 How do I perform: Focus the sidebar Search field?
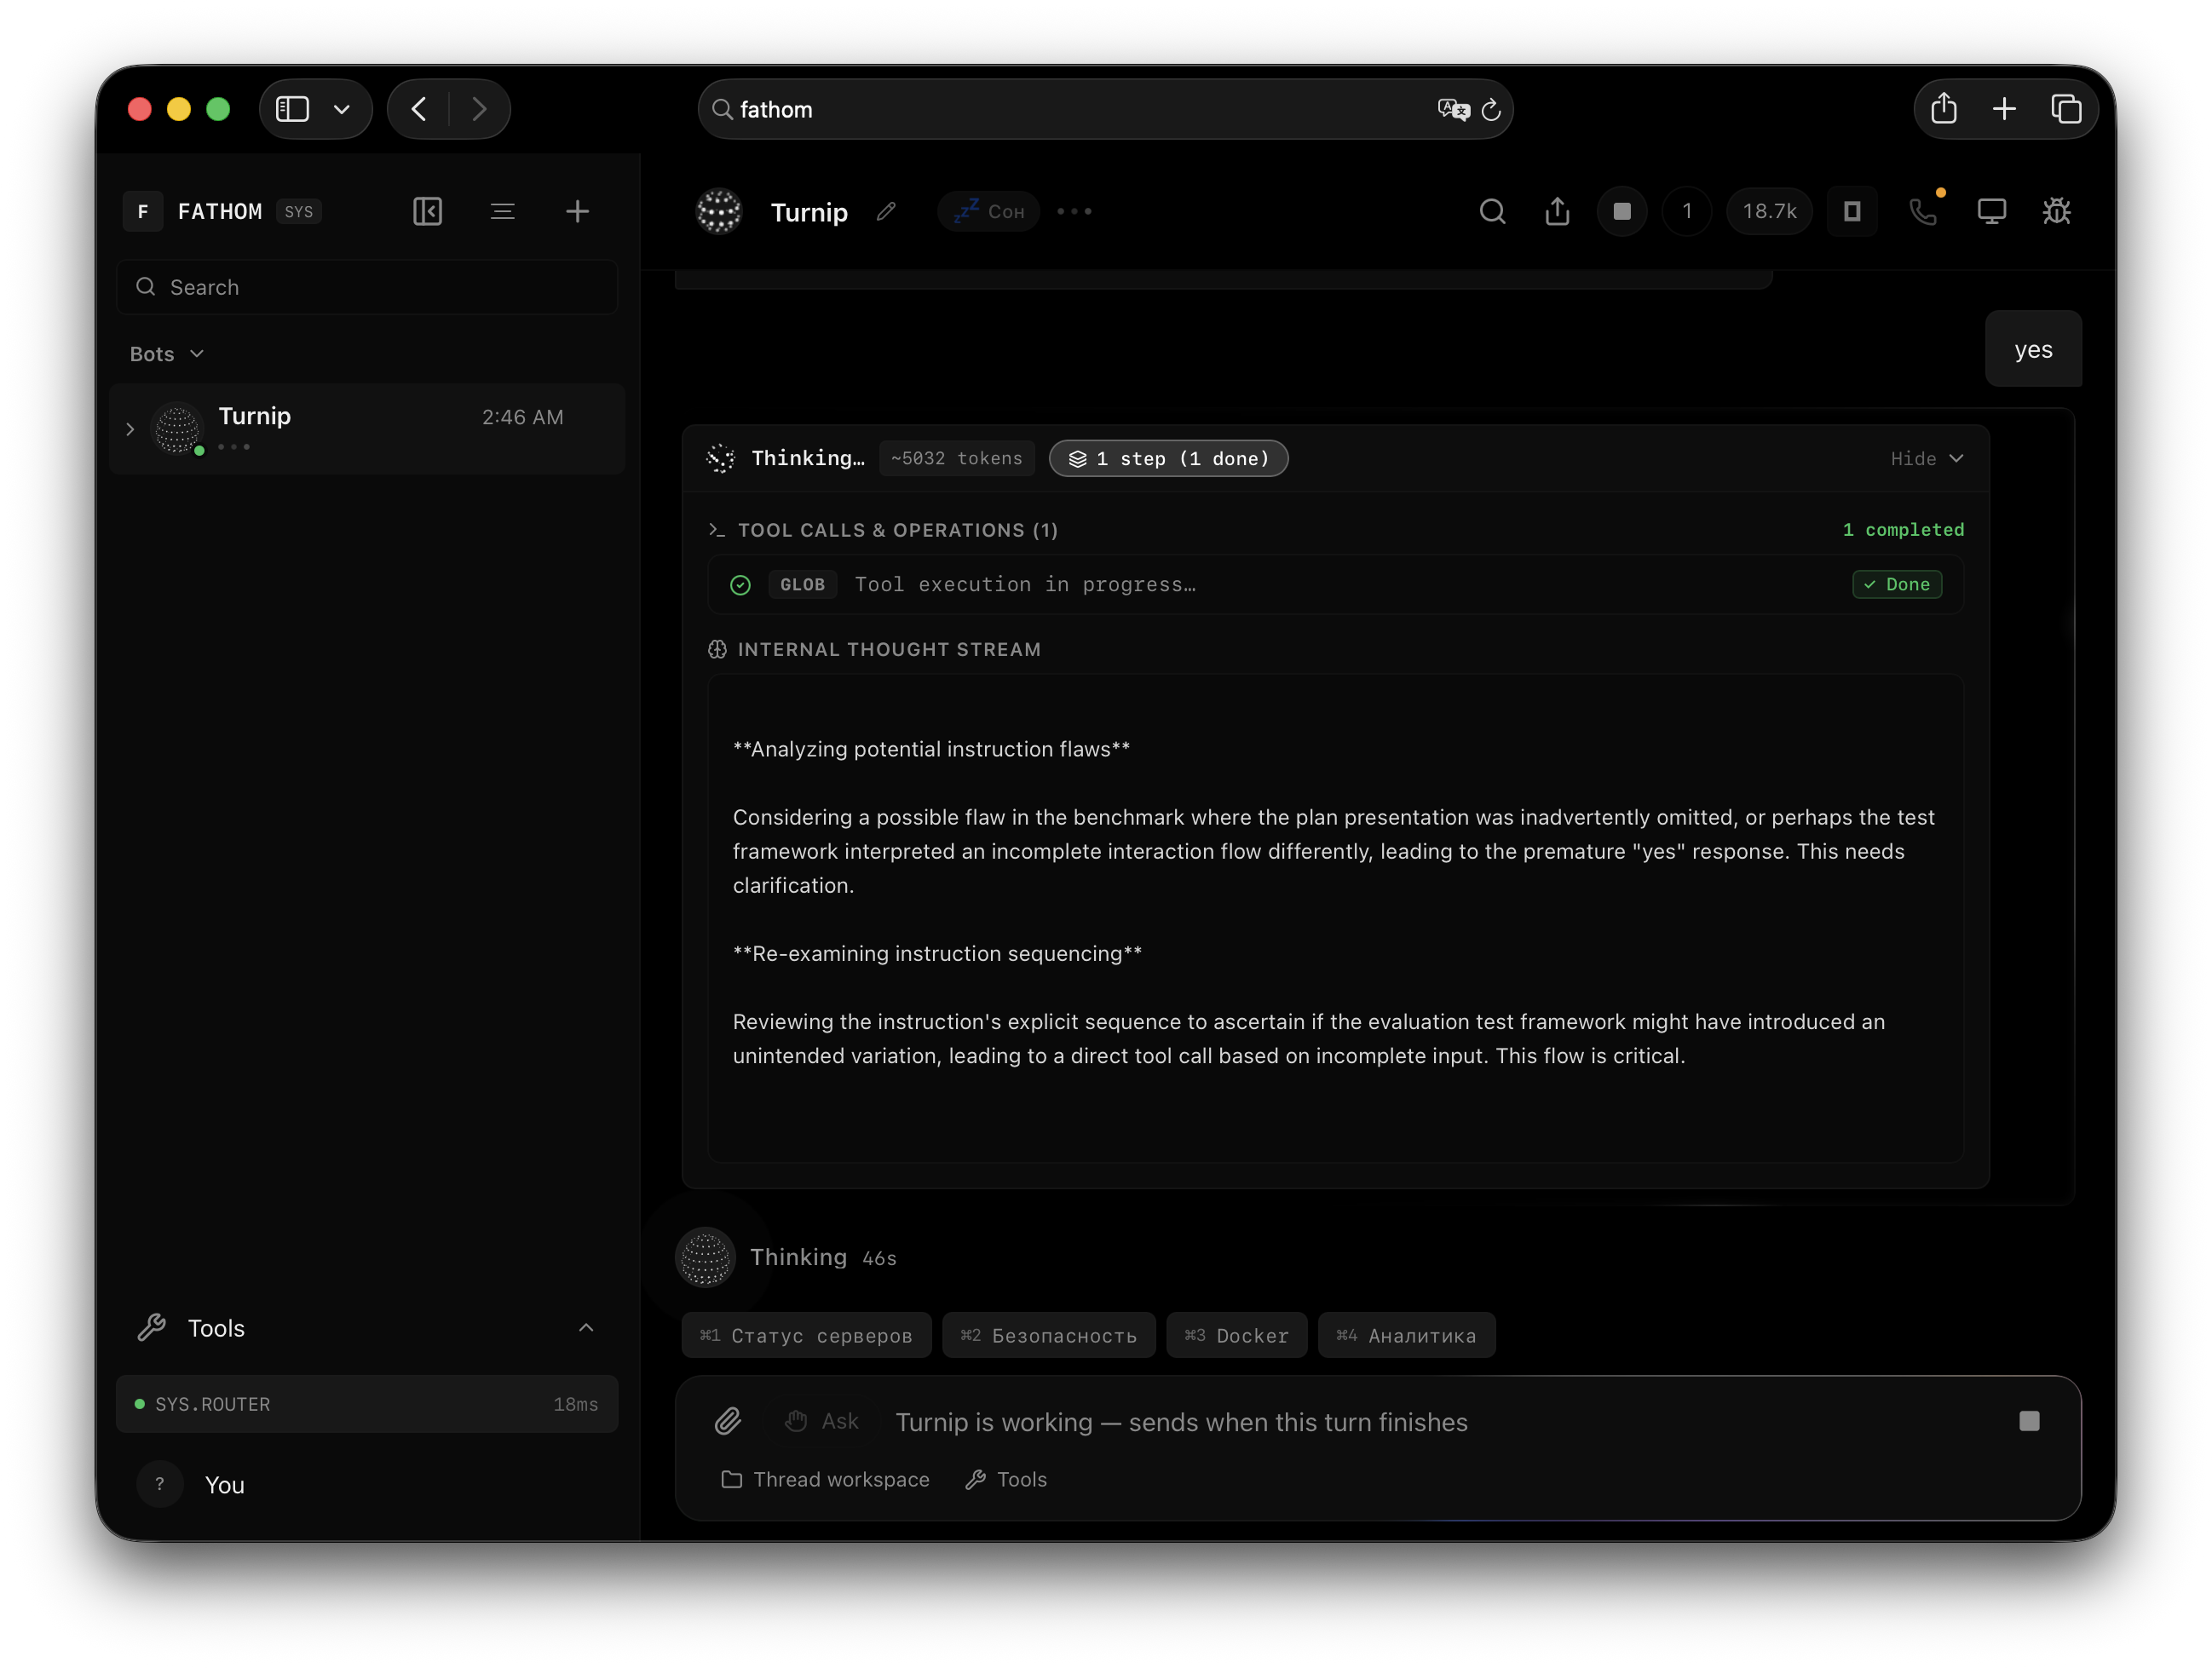(x=367, y=287)
